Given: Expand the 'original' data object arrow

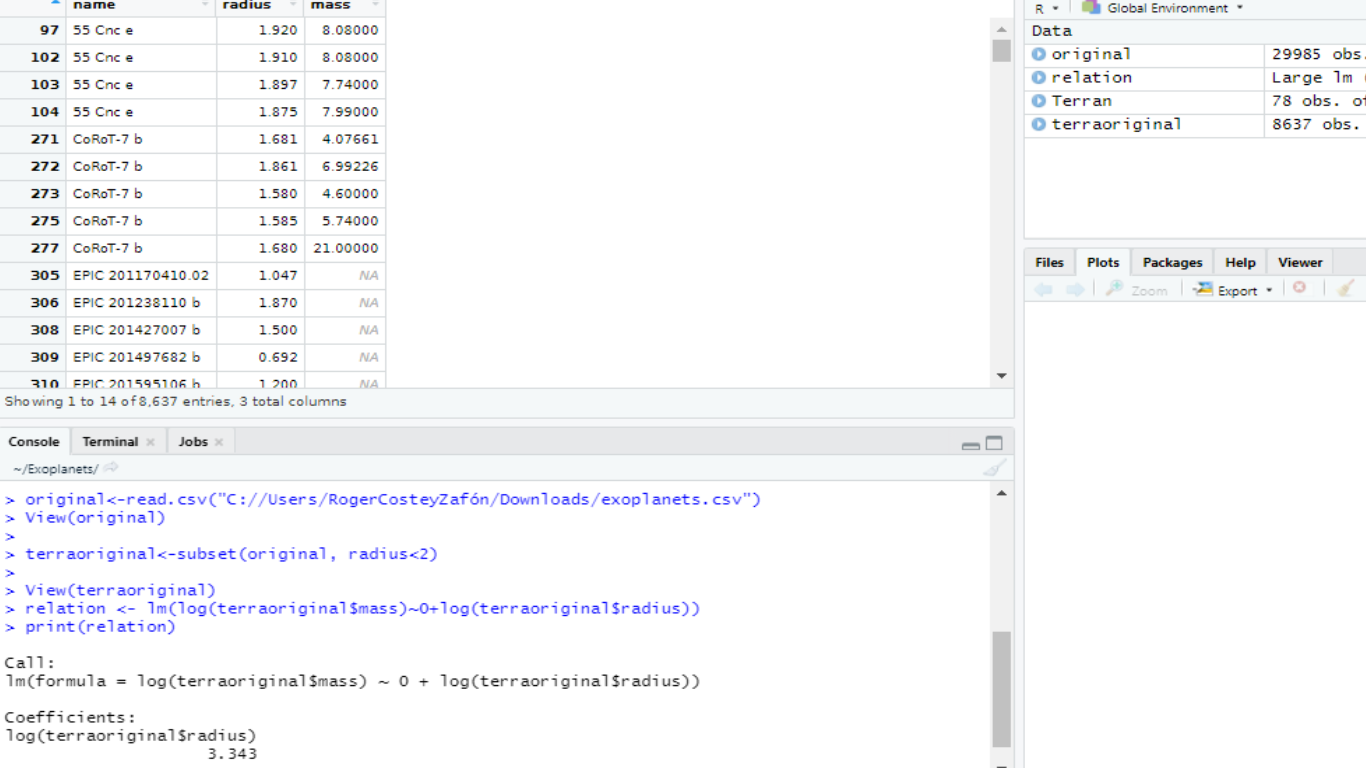Looking at the screenshot, I should [x=1039, y=54].
